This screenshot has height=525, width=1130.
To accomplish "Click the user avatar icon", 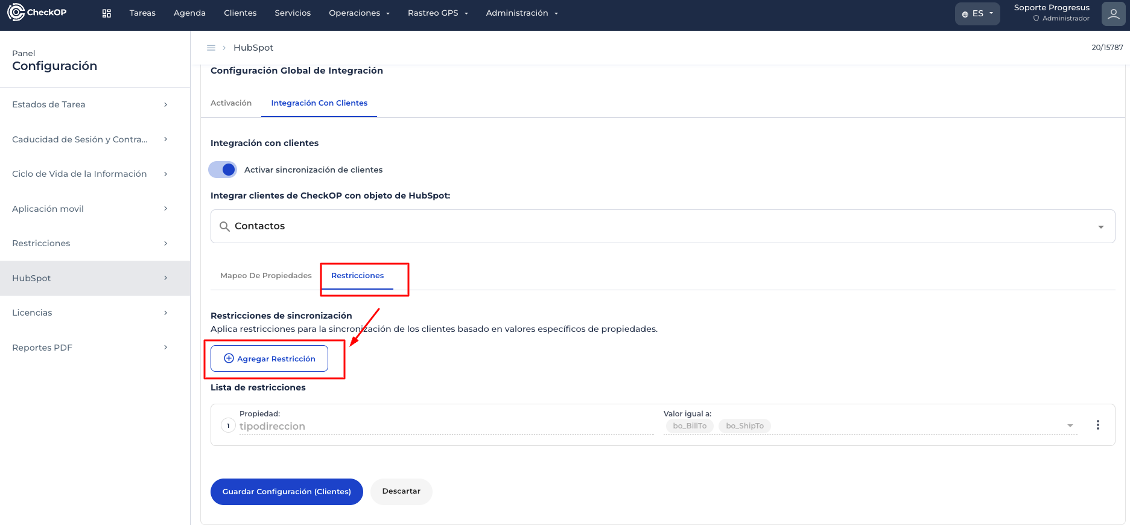I will click(x=1111, y=13).
